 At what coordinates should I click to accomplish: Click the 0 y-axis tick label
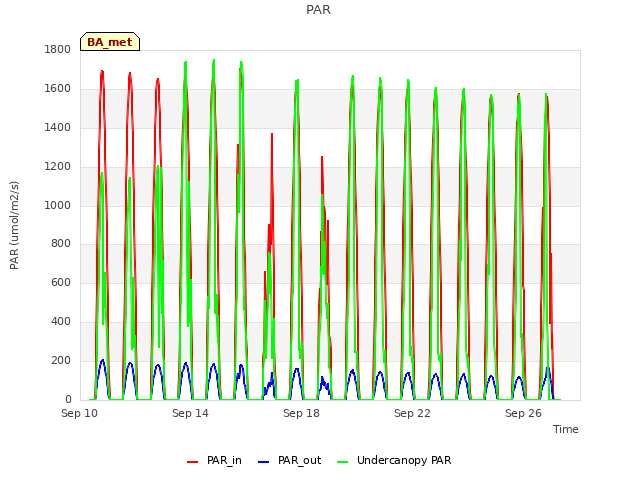tap(68, 399)
